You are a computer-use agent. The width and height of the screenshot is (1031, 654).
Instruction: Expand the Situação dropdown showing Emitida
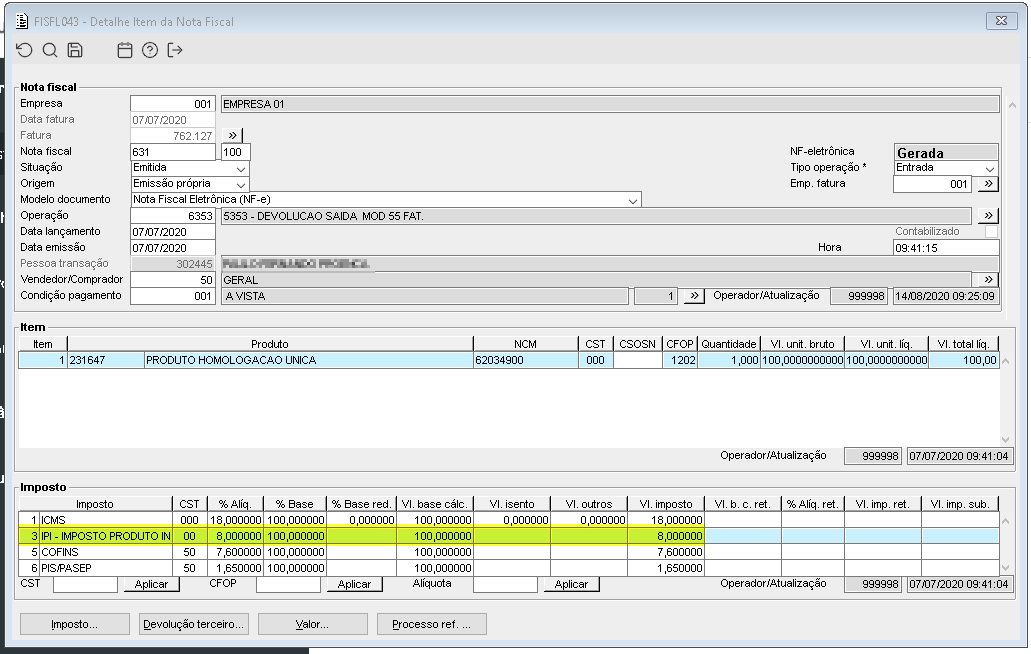tap(241, 168)
